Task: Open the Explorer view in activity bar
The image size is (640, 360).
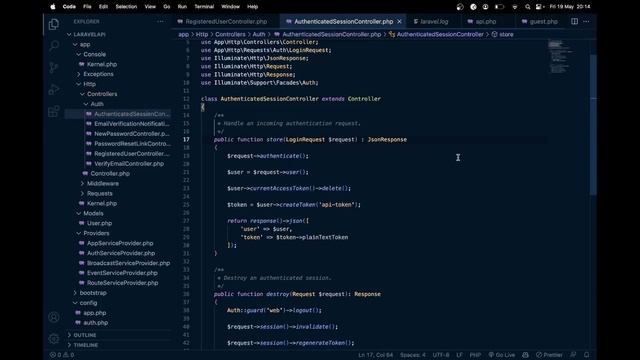Action: (x=53, y=24)
